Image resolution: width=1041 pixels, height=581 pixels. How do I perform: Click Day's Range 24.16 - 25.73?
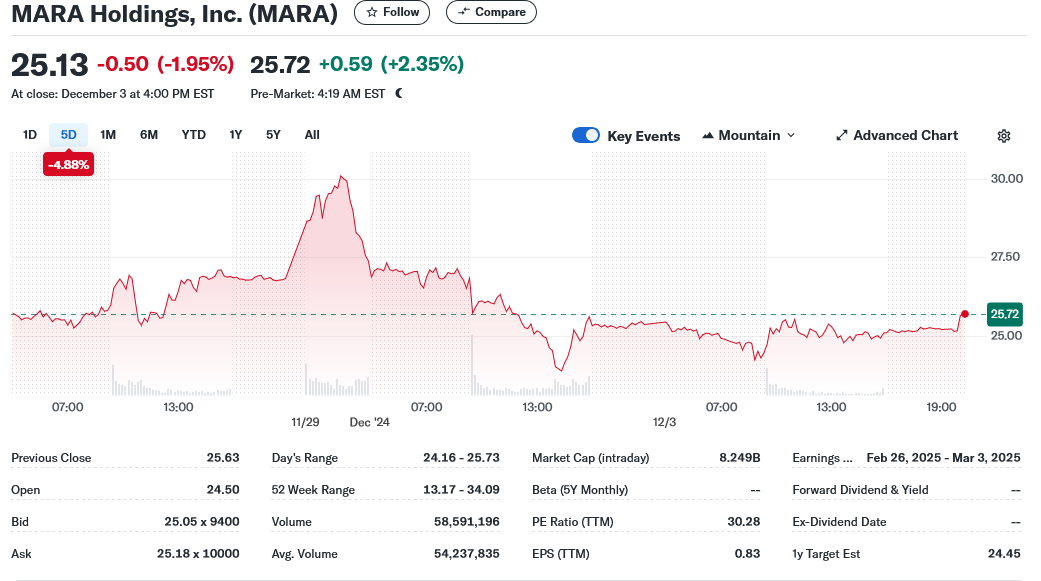pos(461,457)
